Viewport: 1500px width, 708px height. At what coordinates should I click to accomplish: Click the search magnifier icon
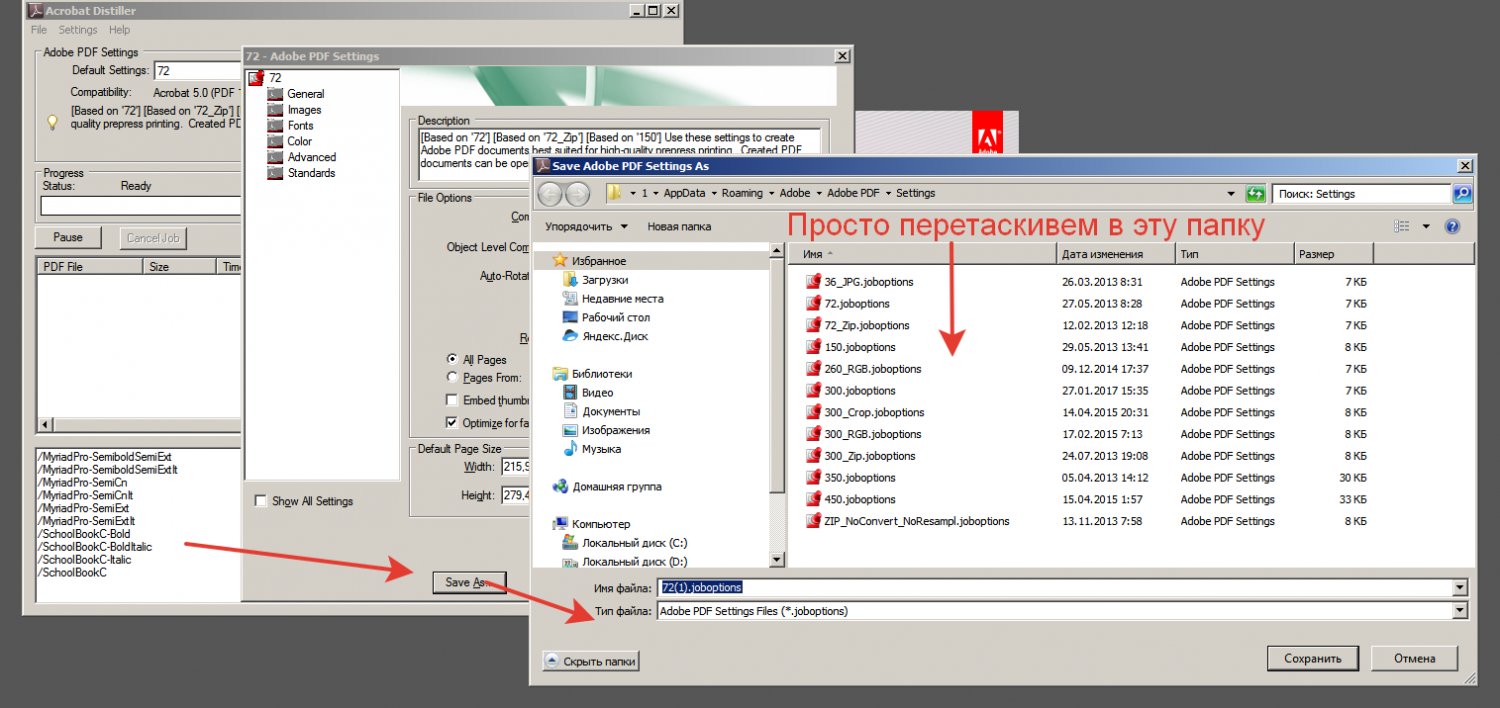[1462, 194]
